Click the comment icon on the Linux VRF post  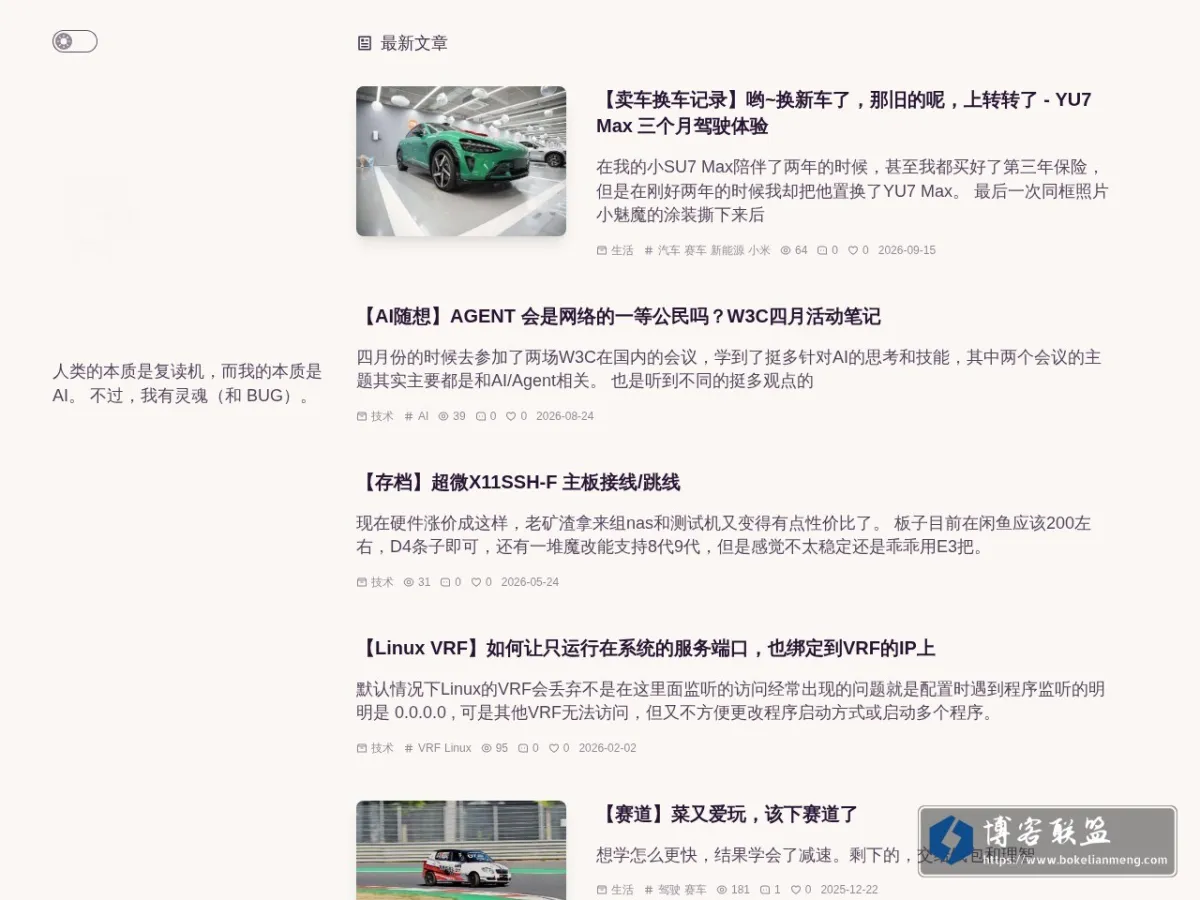[523, 749]
